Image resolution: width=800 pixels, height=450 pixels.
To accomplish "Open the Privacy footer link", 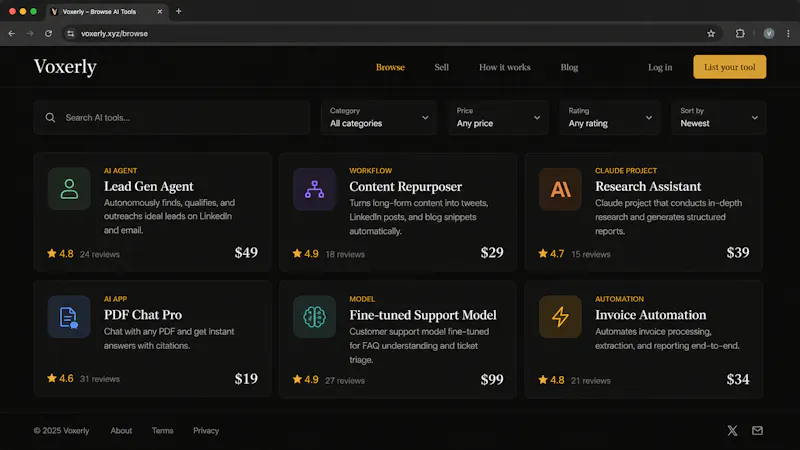I will pyautogui.click(x=206, y=431).
